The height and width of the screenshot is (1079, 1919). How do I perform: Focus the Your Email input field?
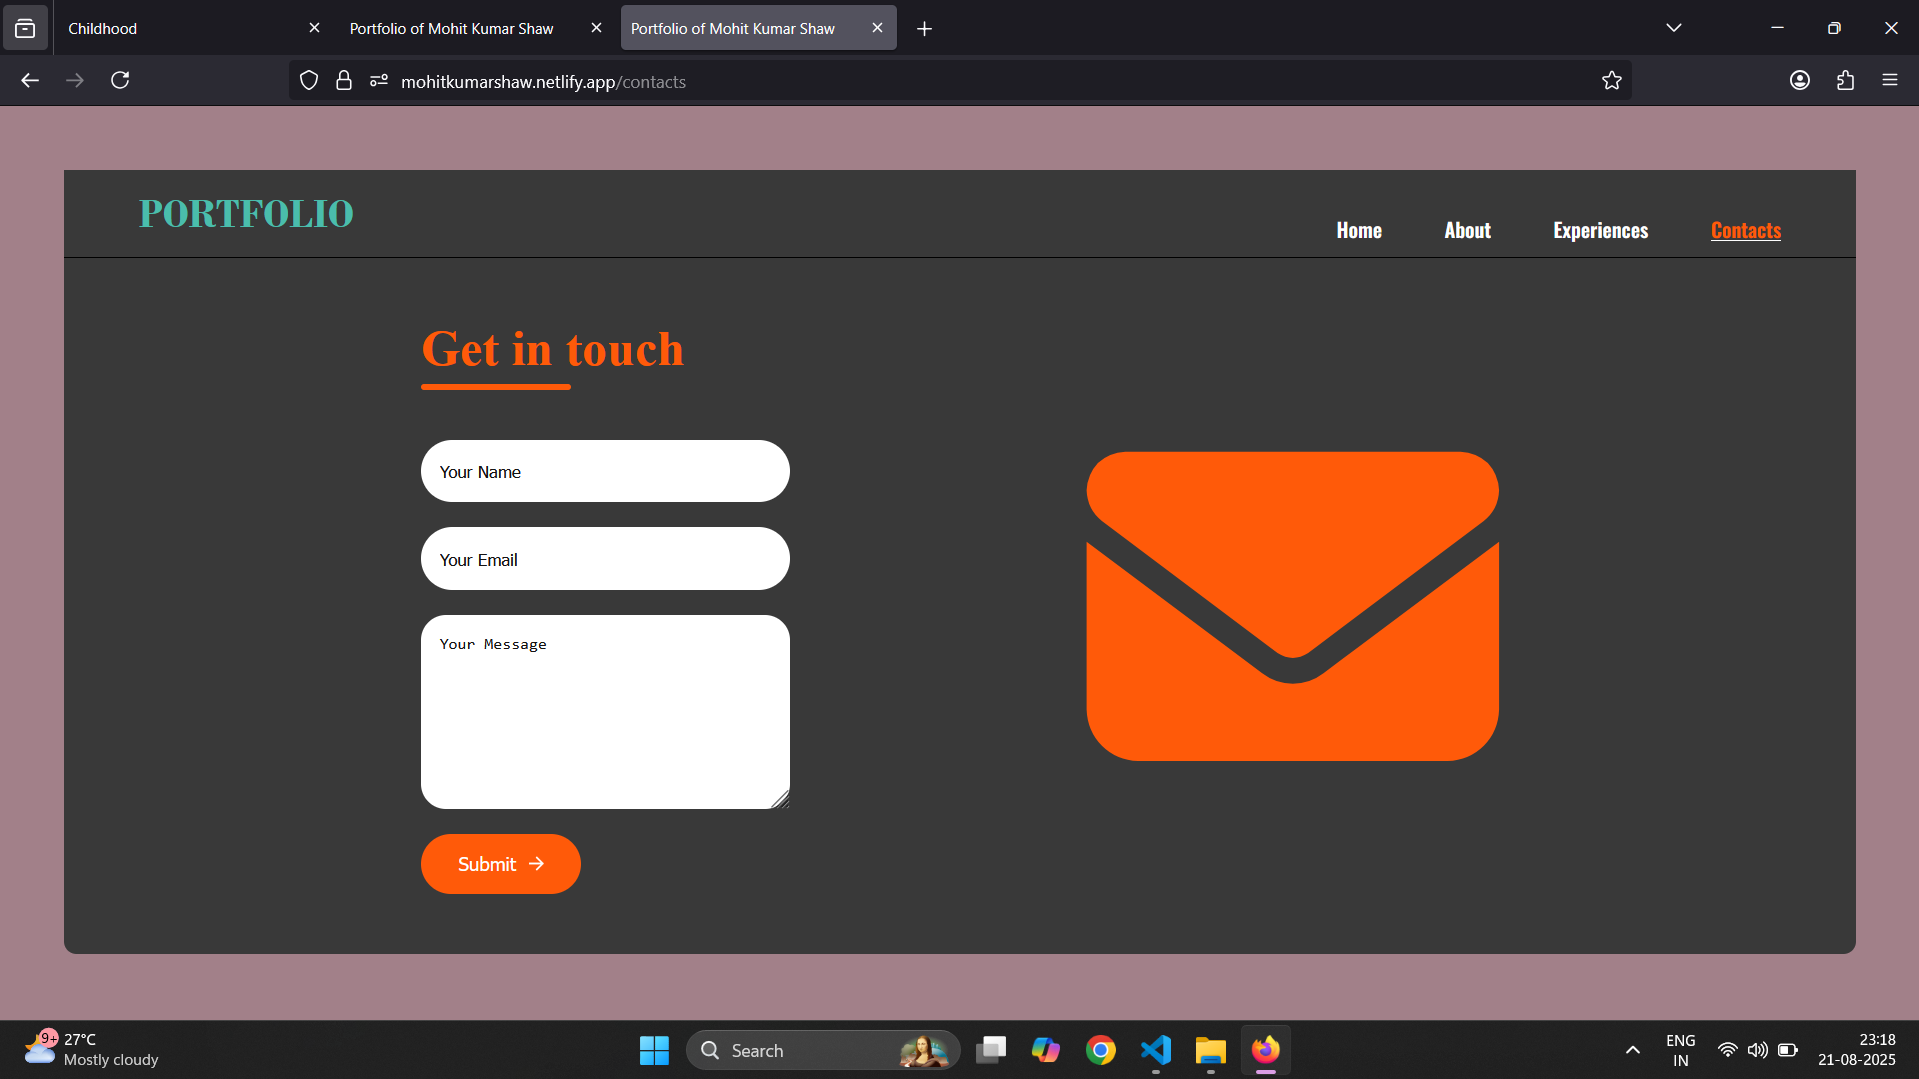605,559
